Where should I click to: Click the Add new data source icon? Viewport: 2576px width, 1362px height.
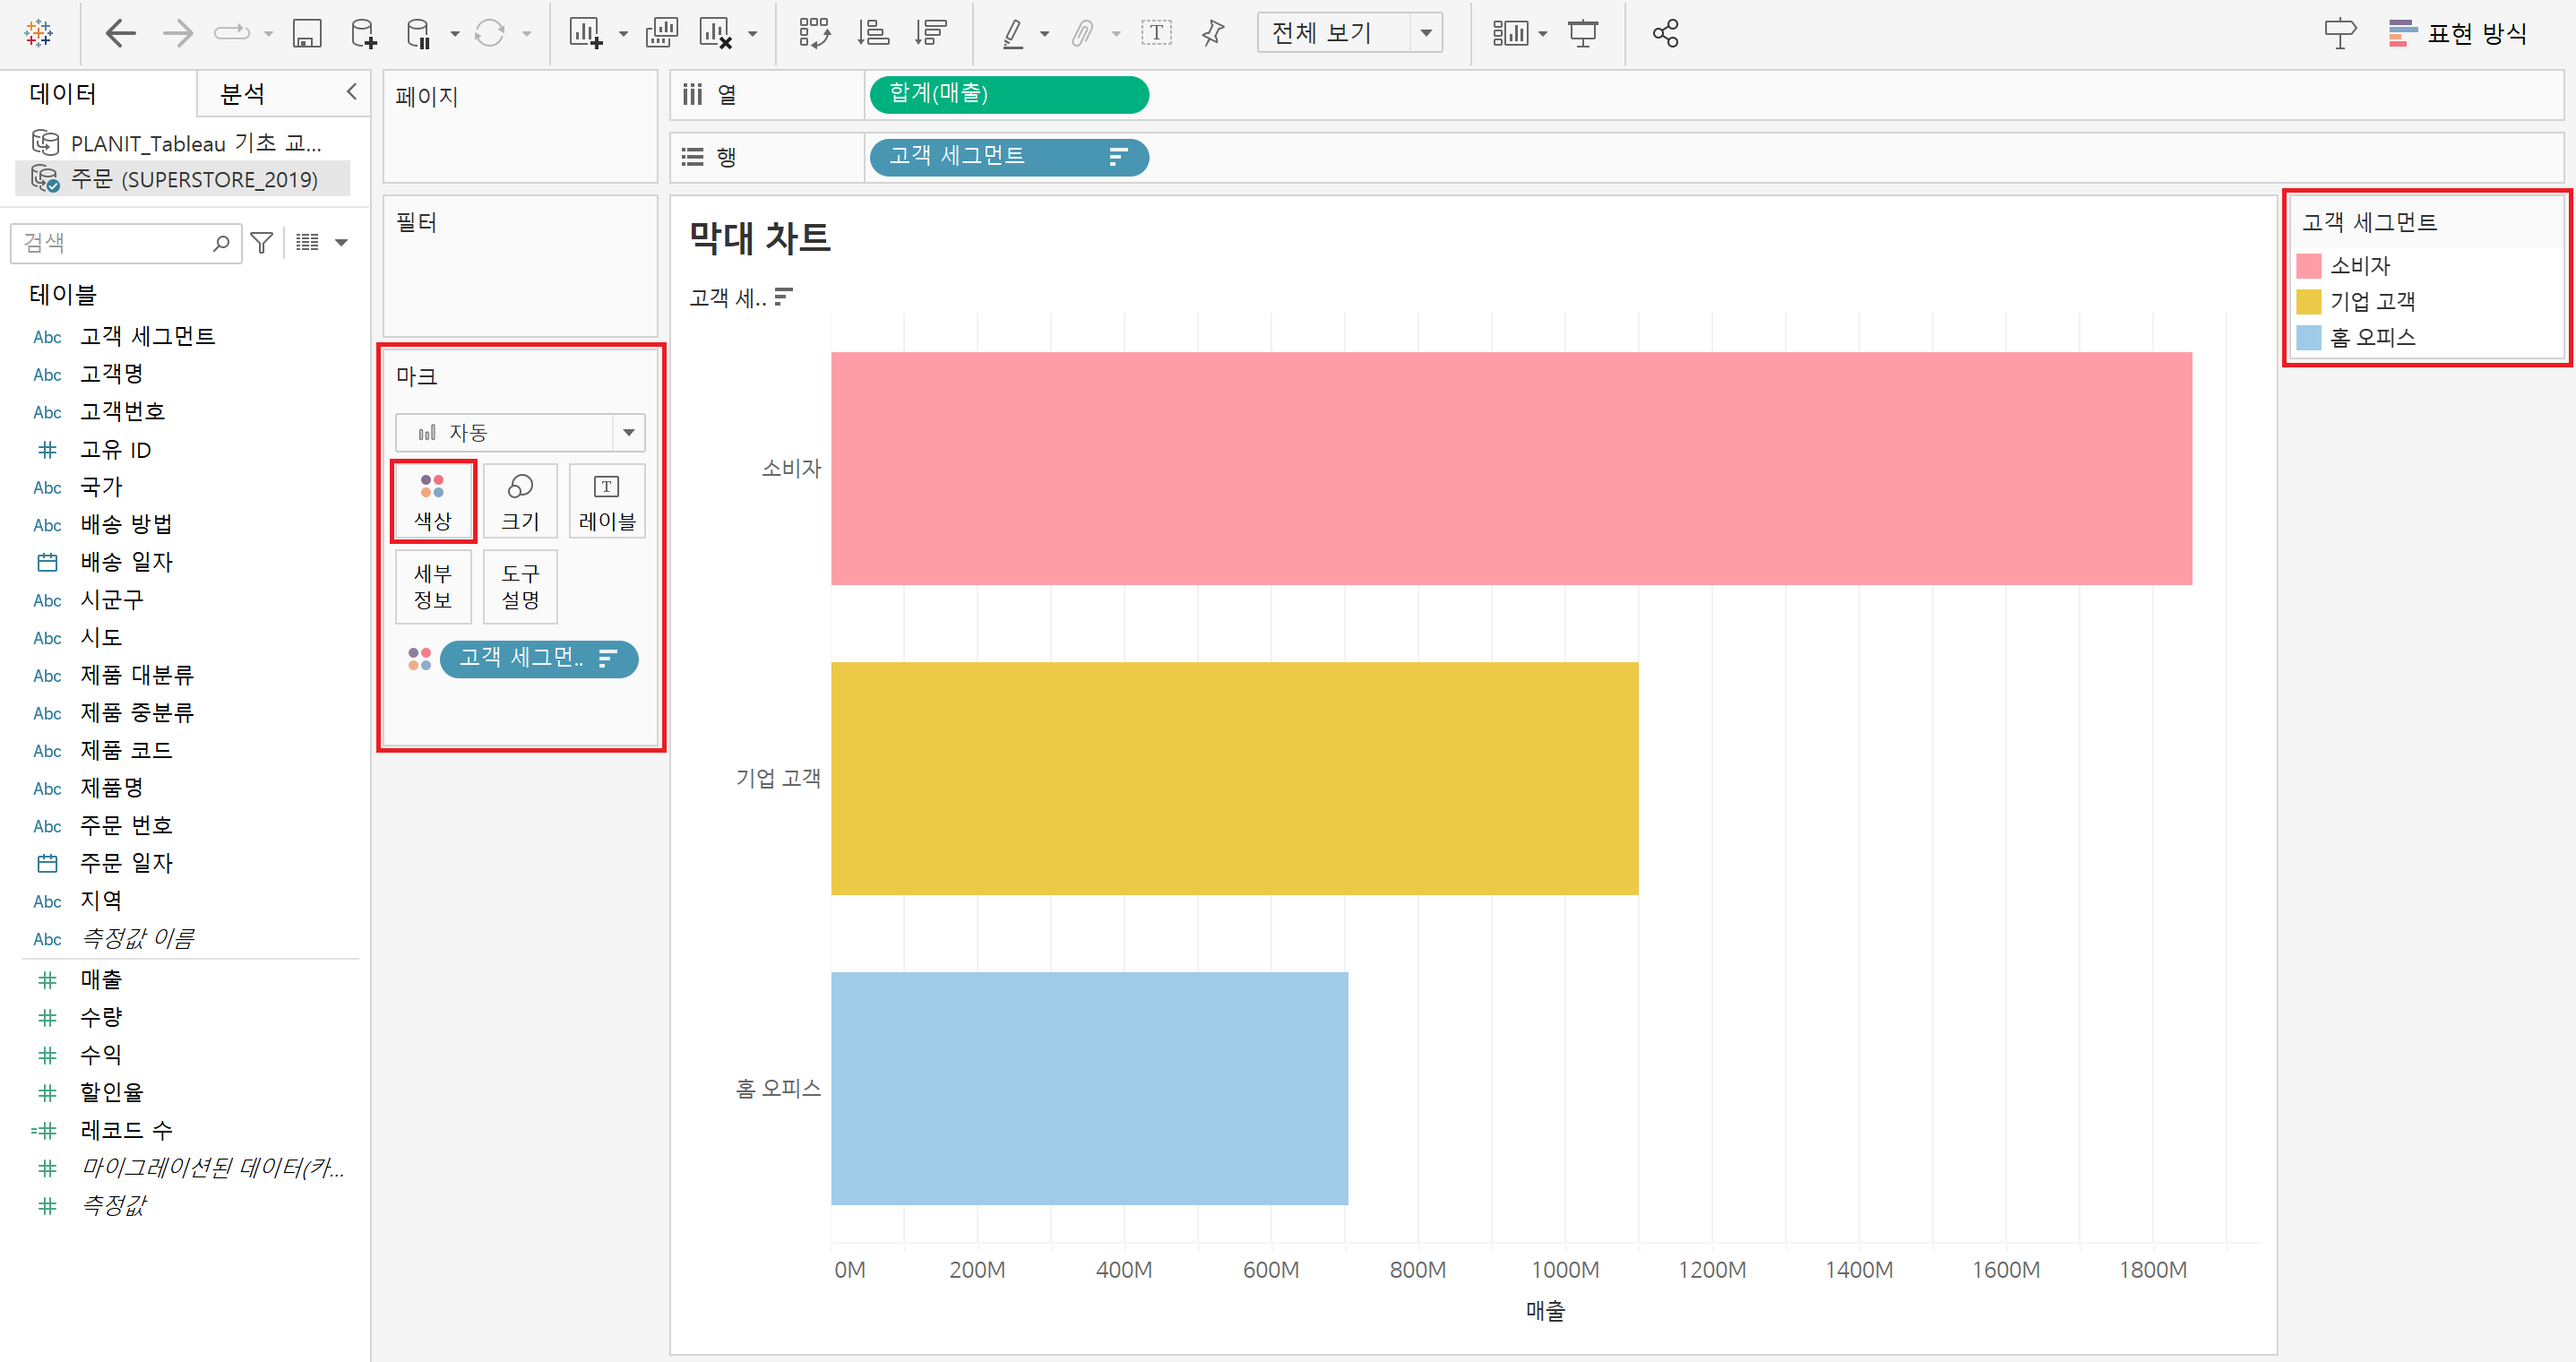[364, 33]
